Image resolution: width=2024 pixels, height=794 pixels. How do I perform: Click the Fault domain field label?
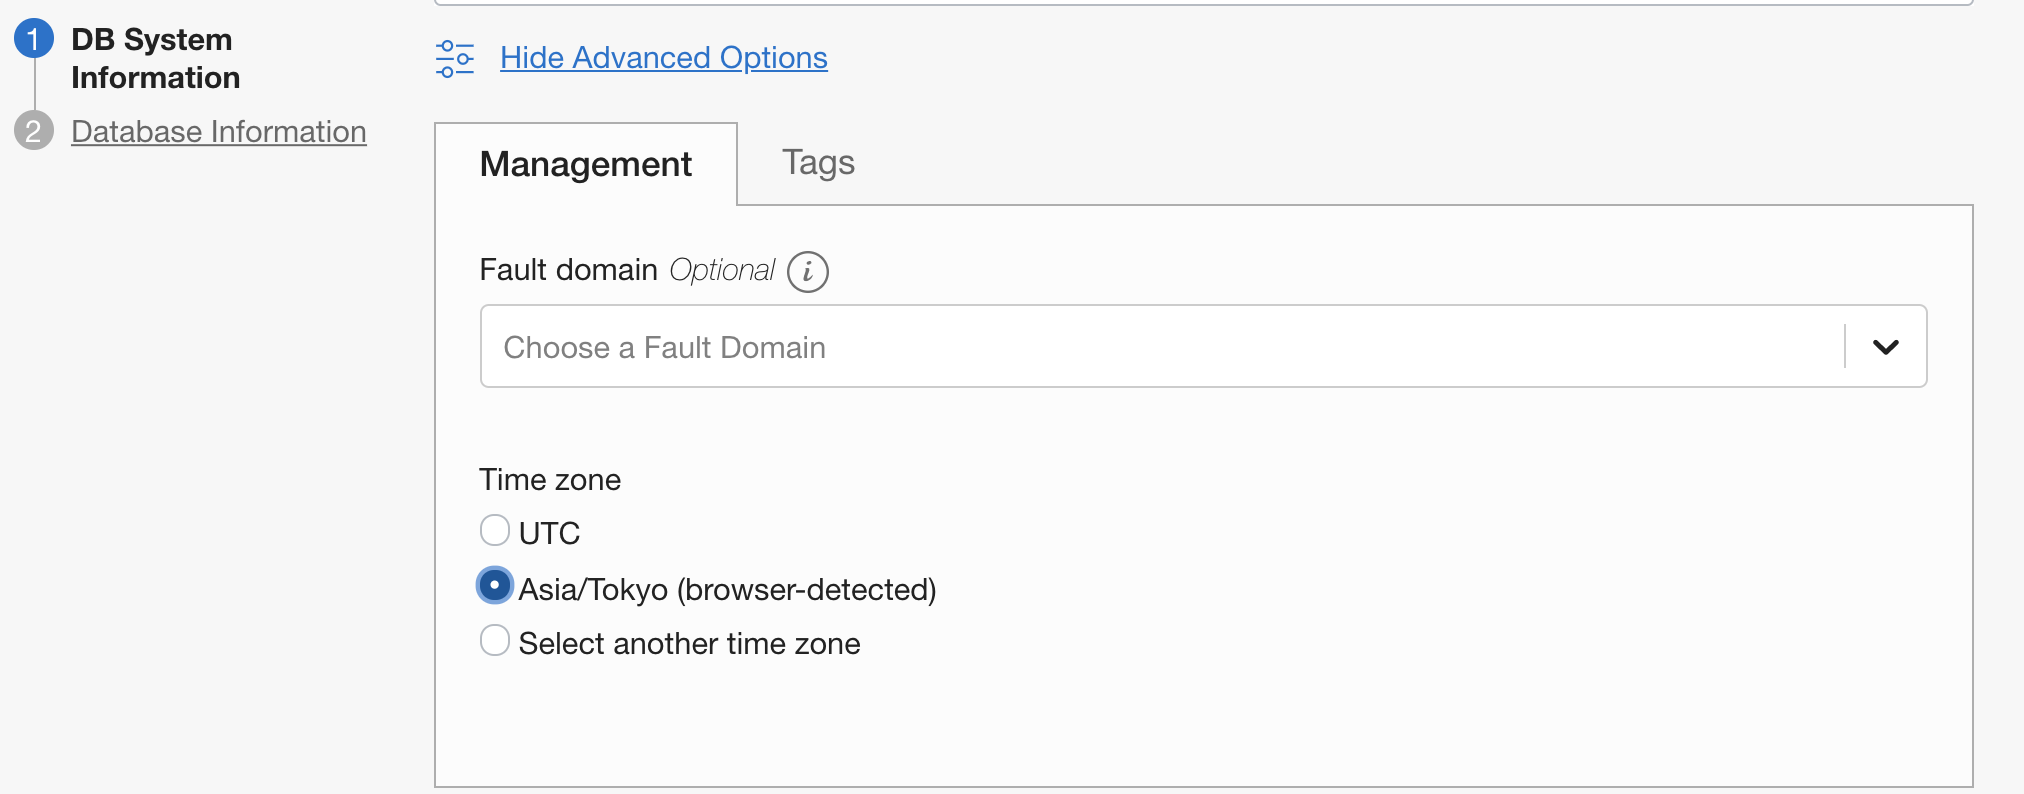[x=568, y=270]
